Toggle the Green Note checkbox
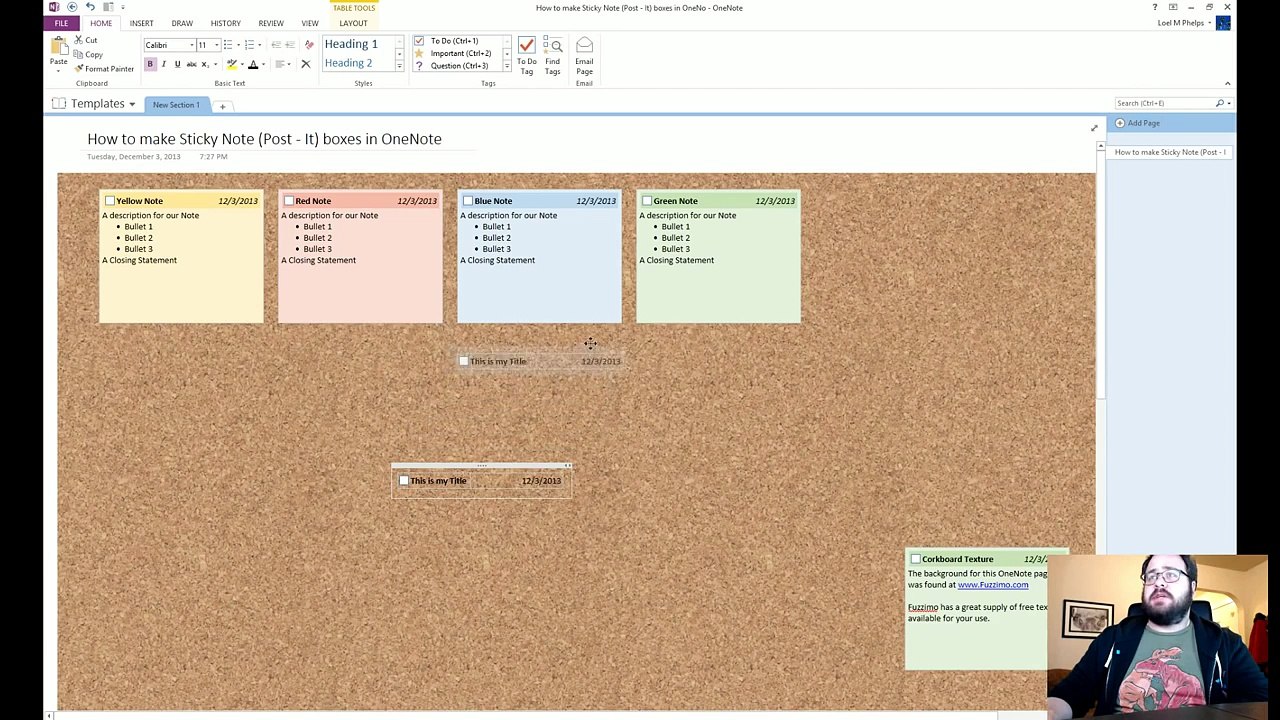 (646, 201)
